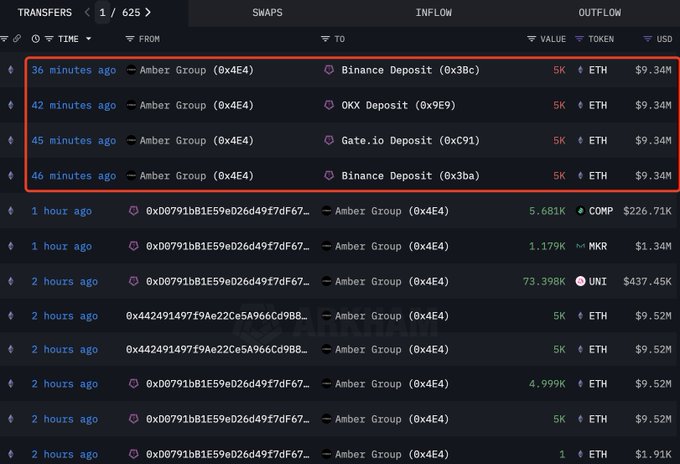Click the Binance Deposit (0x3ba) shield icon
The width and height of the screenshot is (680, 464).
tap(329, 175)
